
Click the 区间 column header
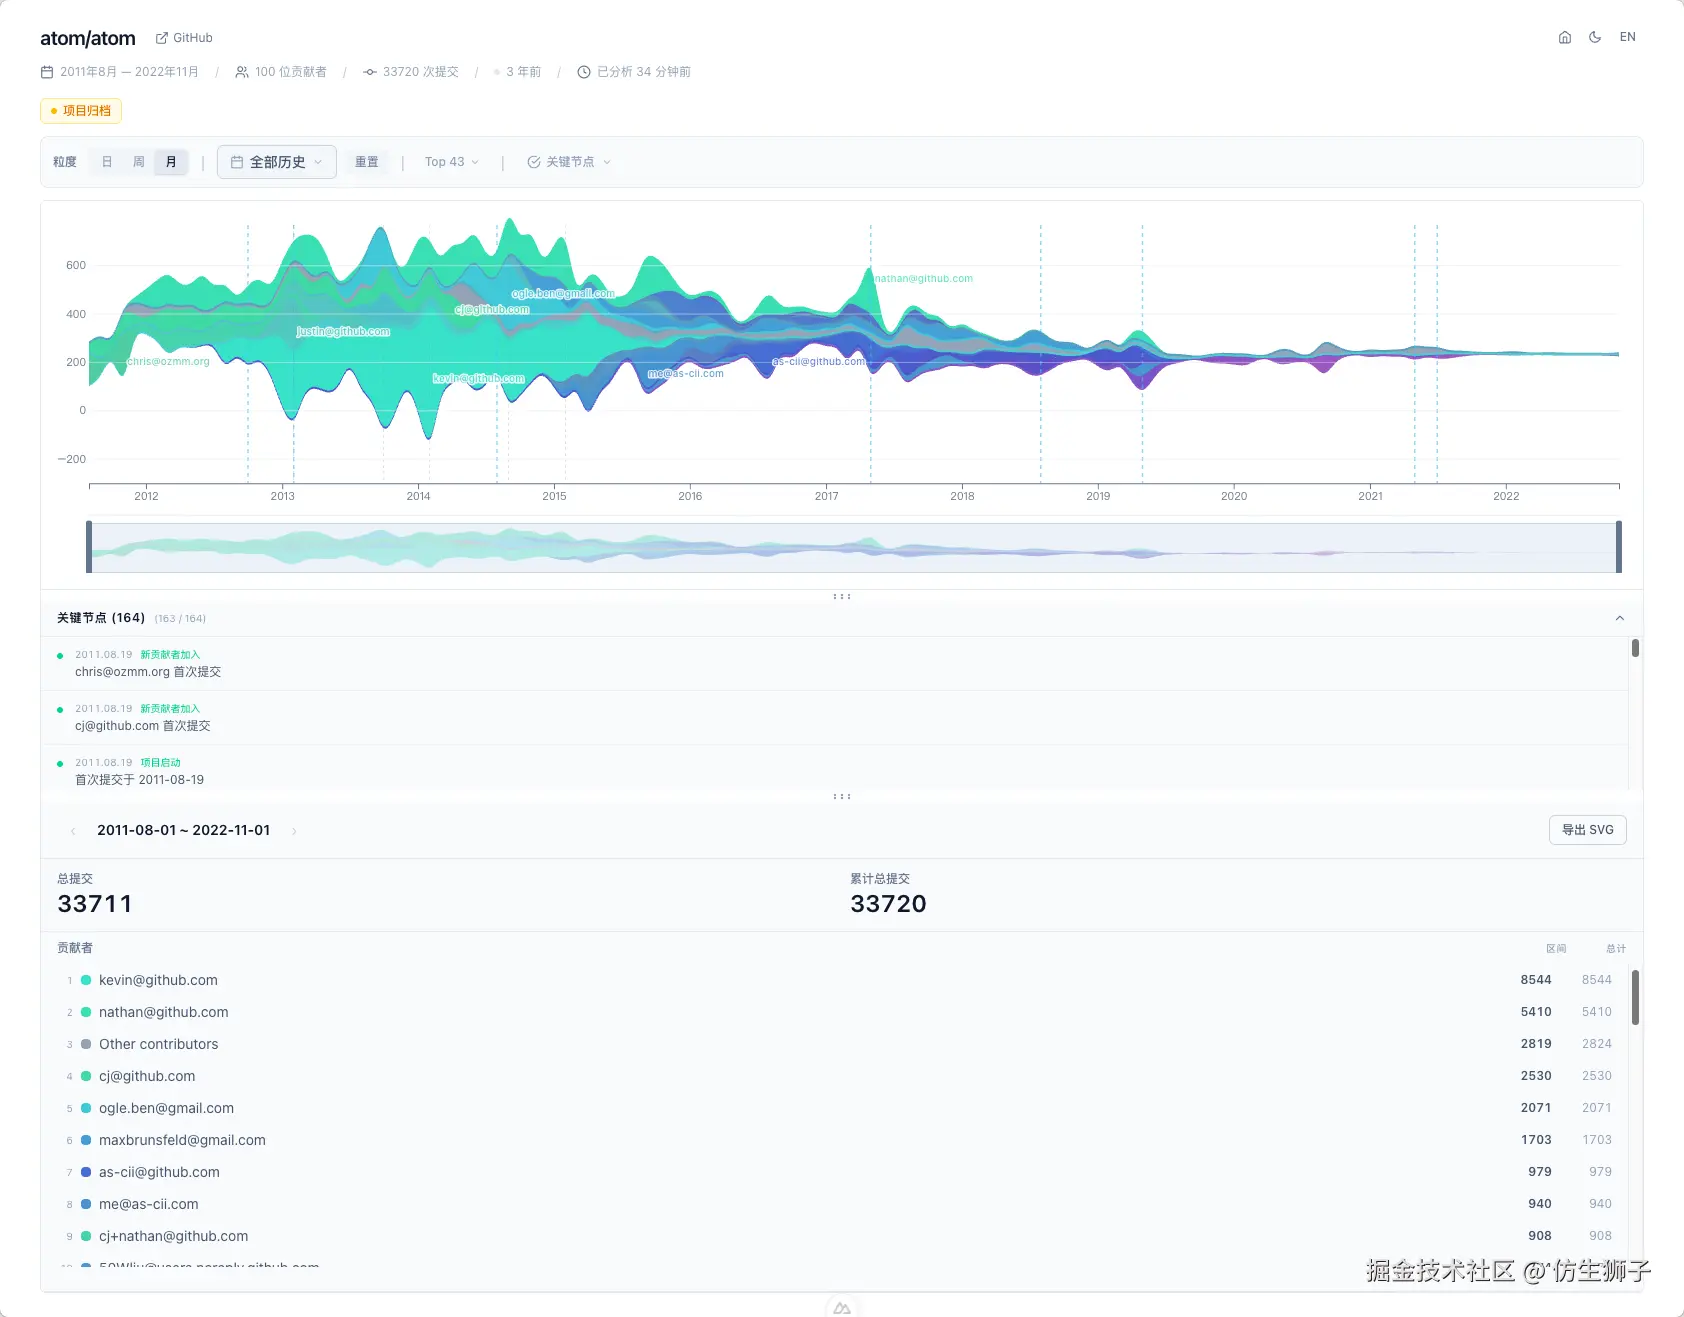1556,948
